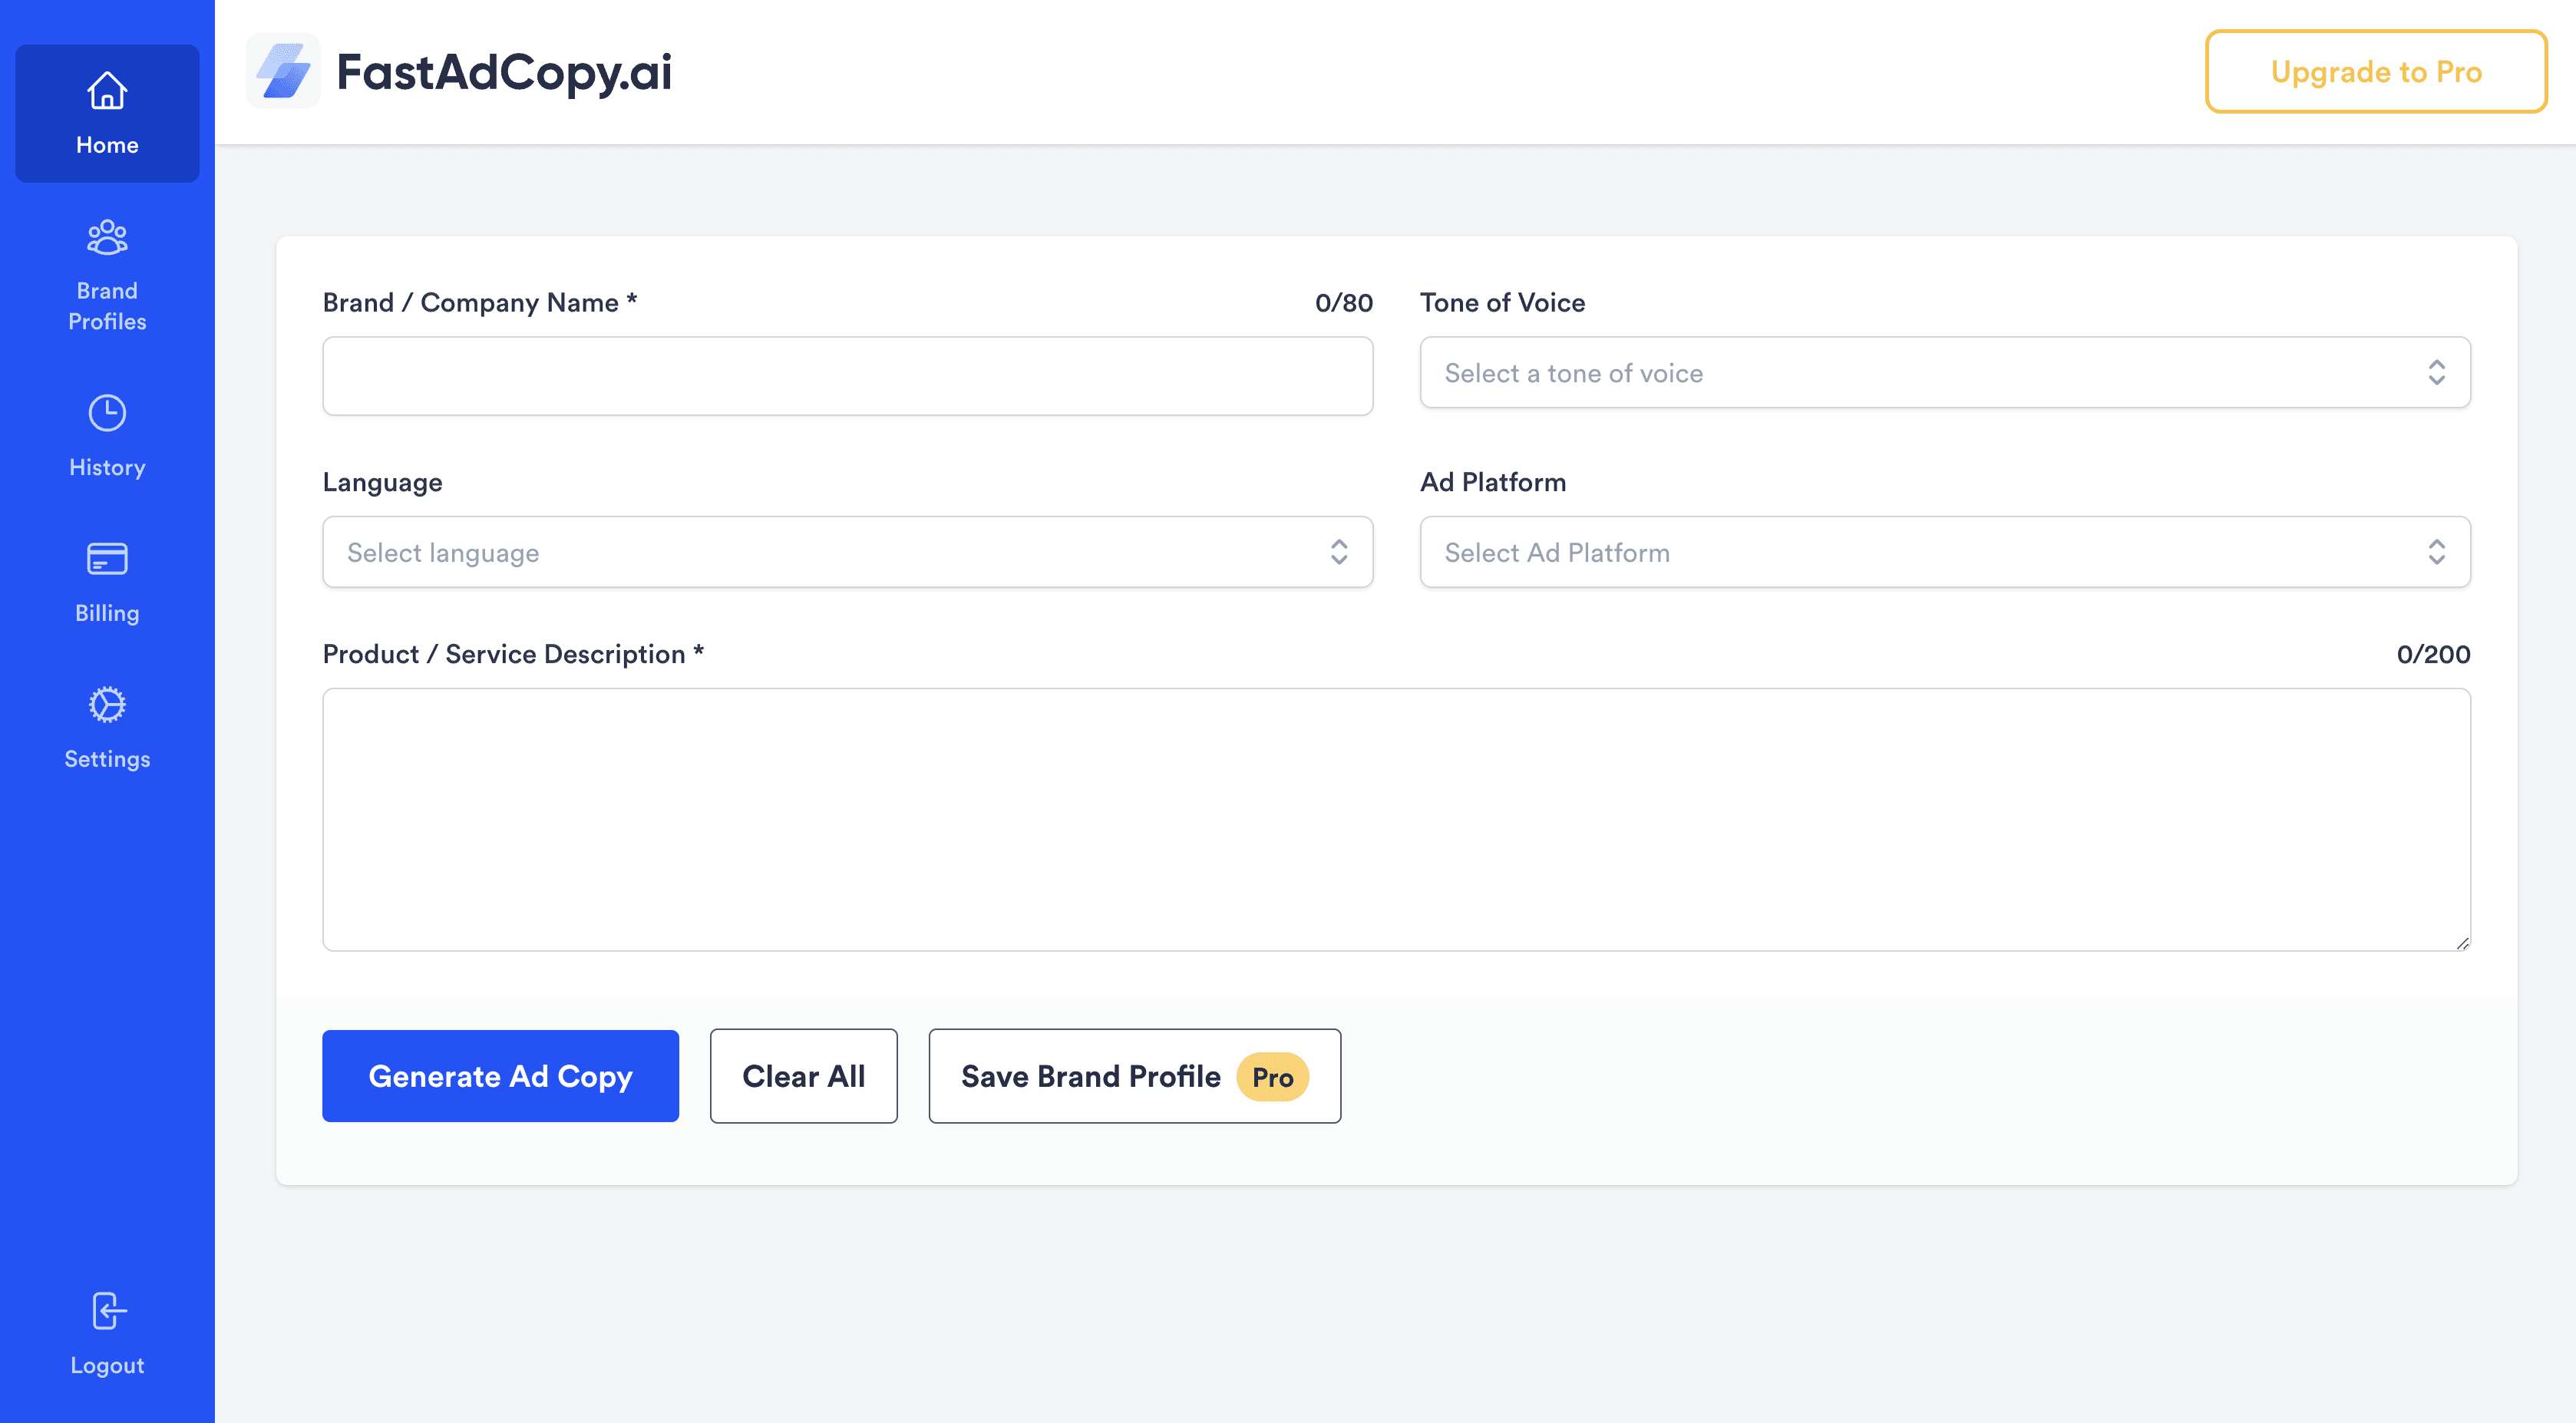This screenshot has height=1423, width=2576.
Task: Open the Home page from sidebar
Action: [107, 113]
